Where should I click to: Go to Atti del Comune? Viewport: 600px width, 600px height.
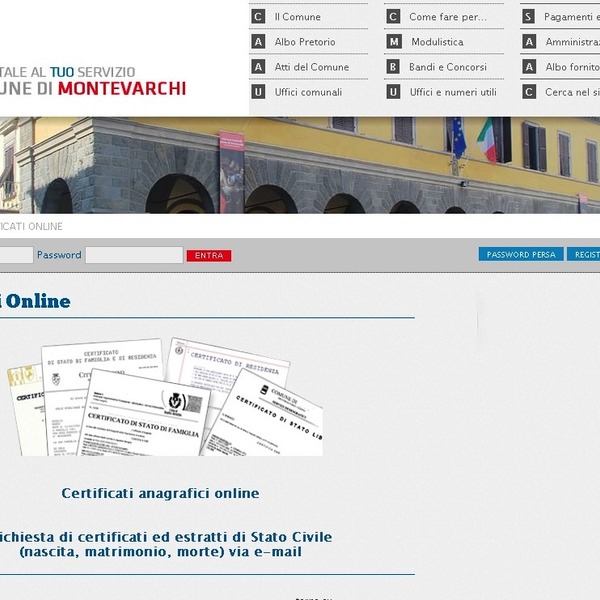click(x=311, y=67)
